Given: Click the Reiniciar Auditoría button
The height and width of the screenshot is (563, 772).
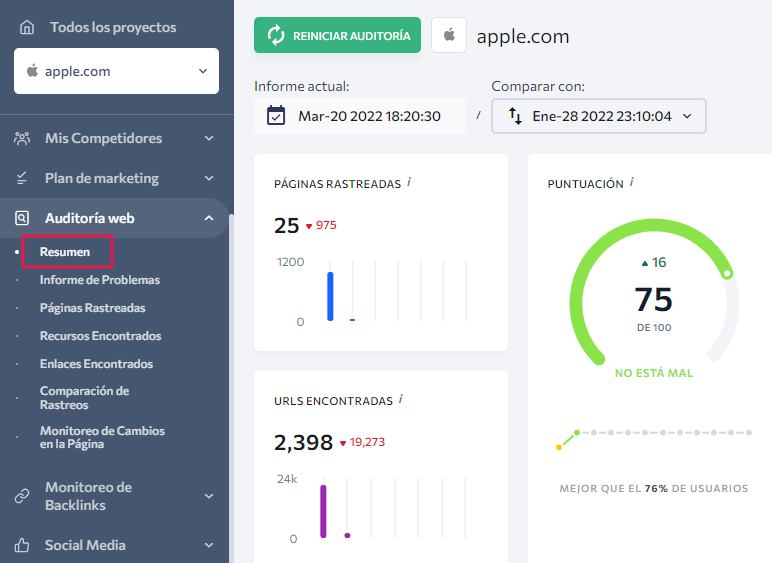Looking at the screenshot, I should 337,35.
